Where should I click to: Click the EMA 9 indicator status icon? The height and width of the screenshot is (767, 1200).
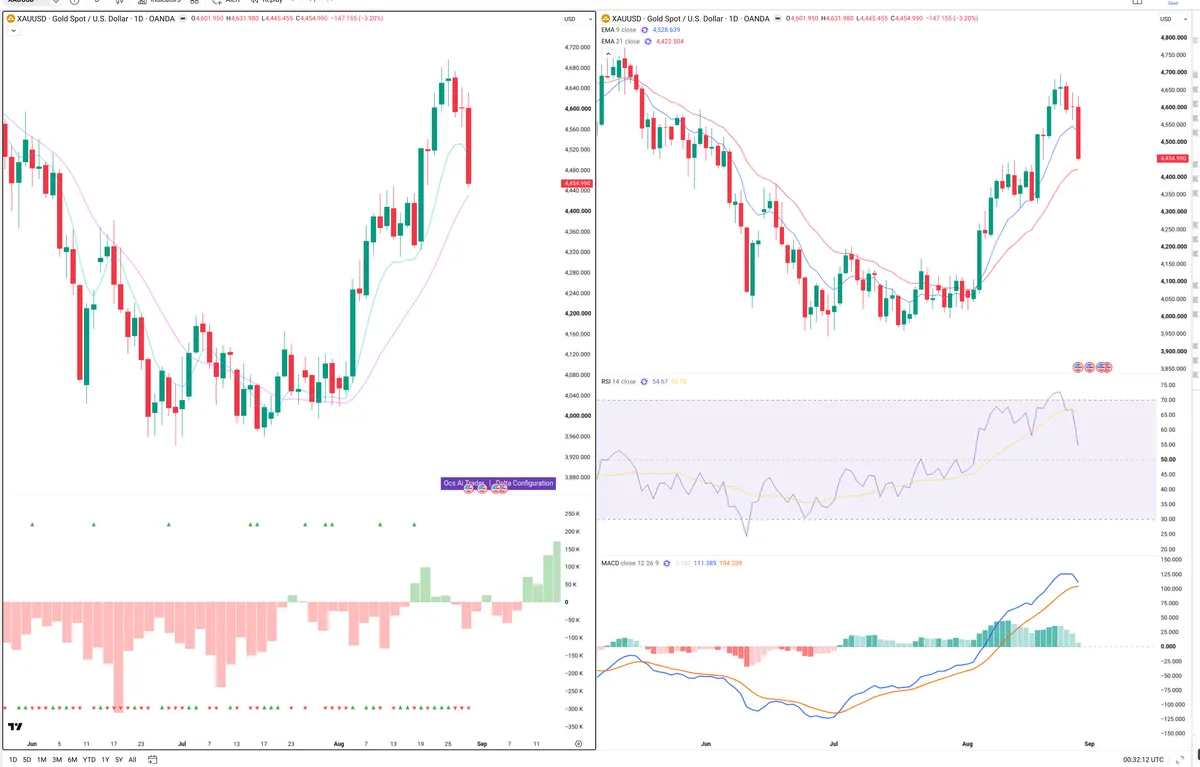[647, 31]
